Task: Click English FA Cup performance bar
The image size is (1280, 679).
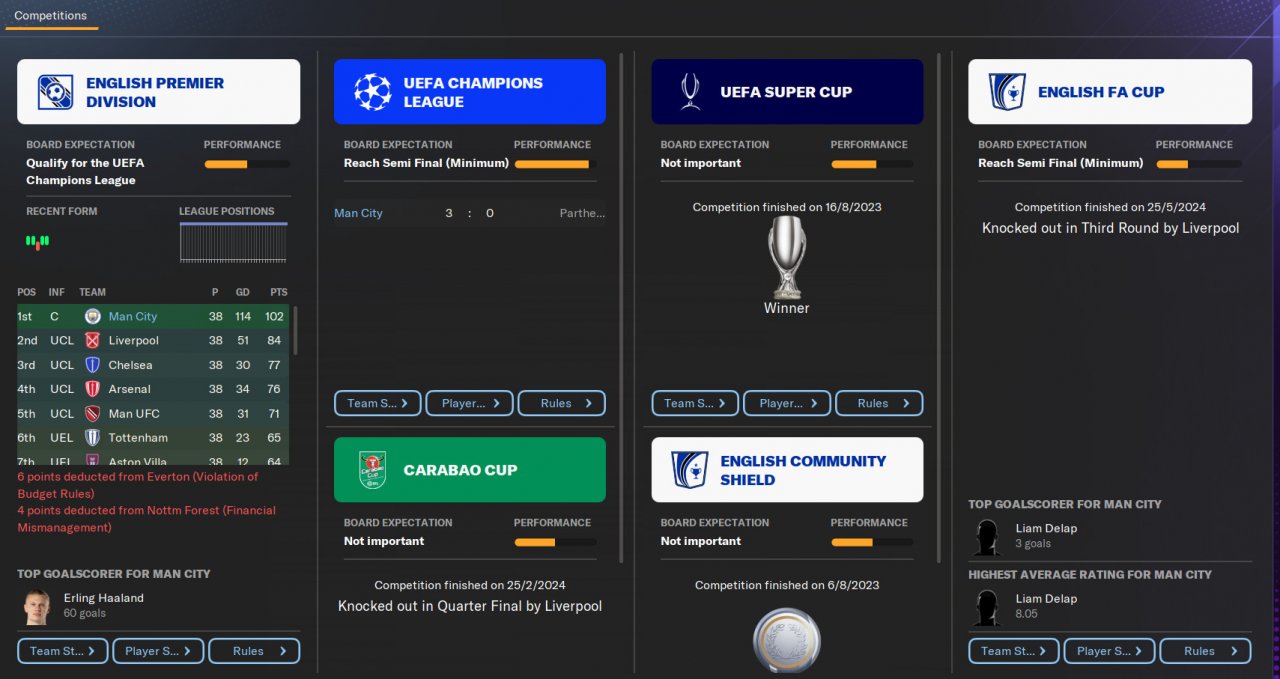Action: (1198, 164)
